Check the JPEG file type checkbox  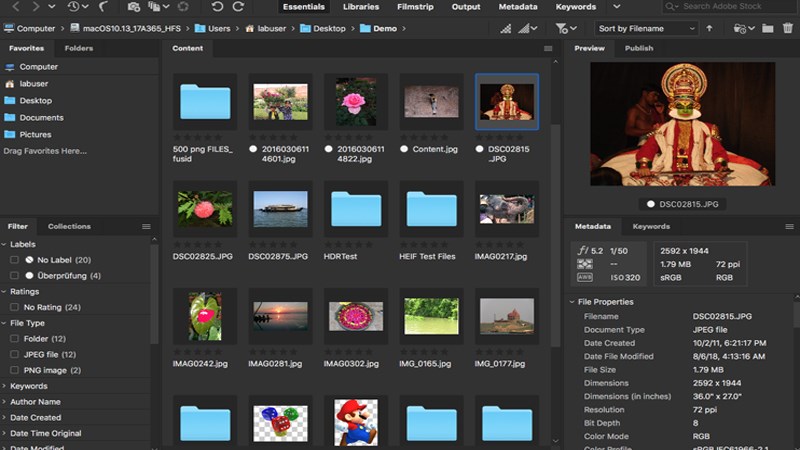[14, 355]
